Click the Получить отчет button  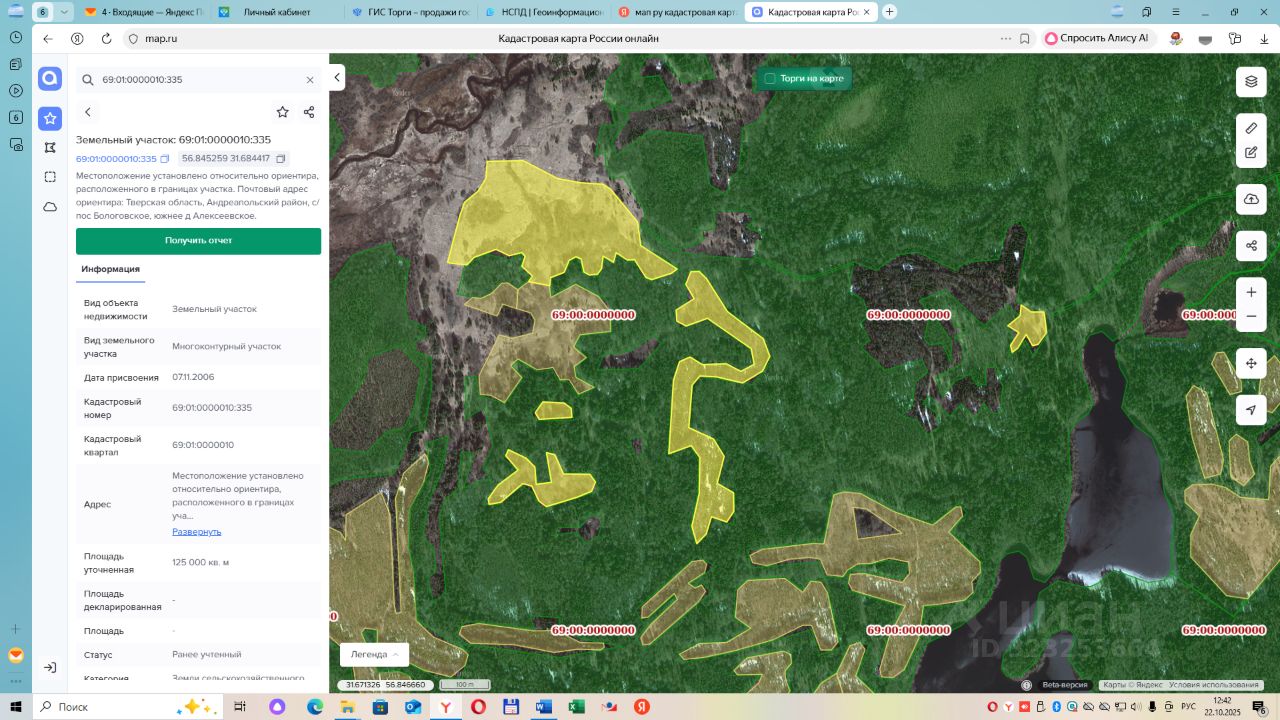pos(198,241)
